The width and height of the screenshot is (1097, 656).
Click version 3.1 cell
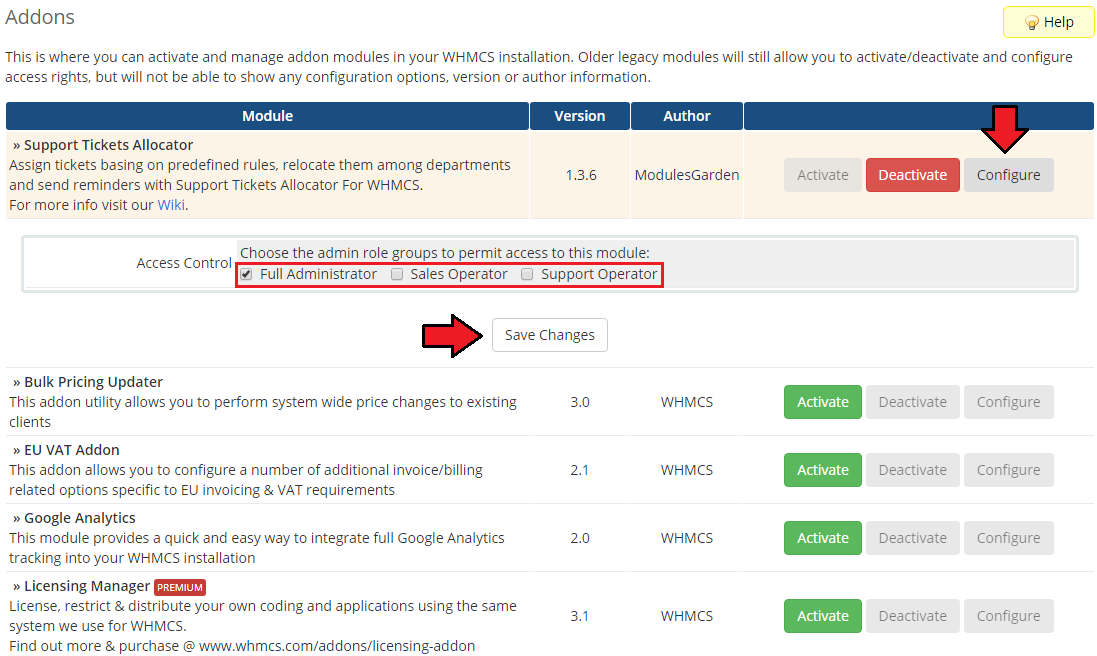coord(579,616)
